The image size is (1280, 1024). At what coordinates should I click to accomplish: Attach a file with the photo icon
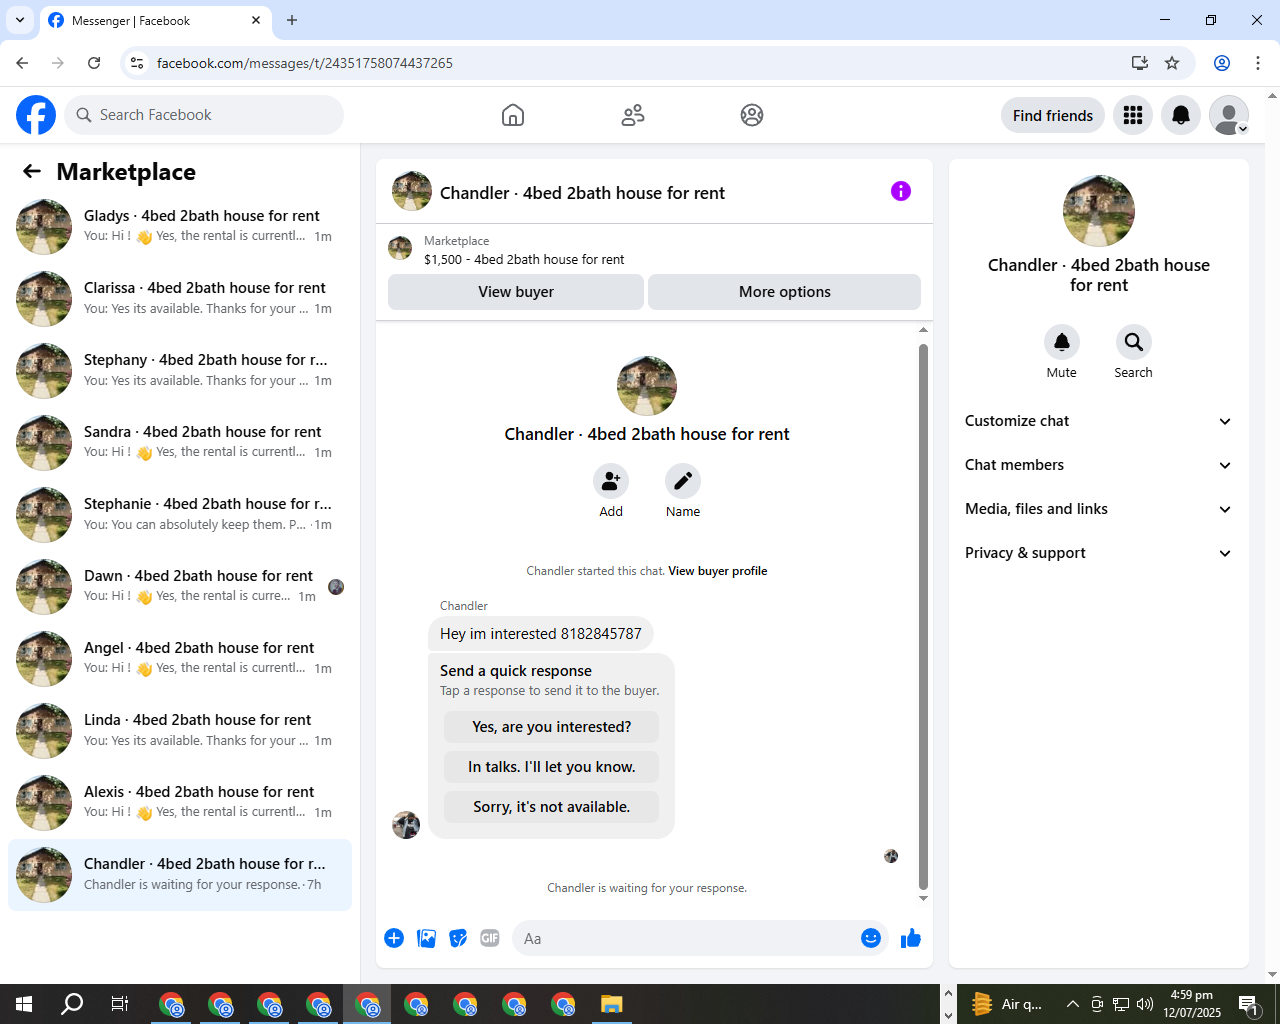pos(426,938)
